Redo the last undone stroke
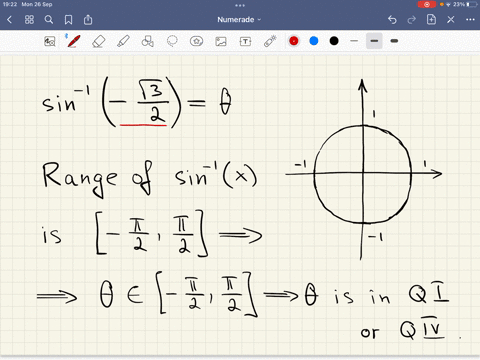The height and width of the screenshot is (360, 480). [412, 20]
